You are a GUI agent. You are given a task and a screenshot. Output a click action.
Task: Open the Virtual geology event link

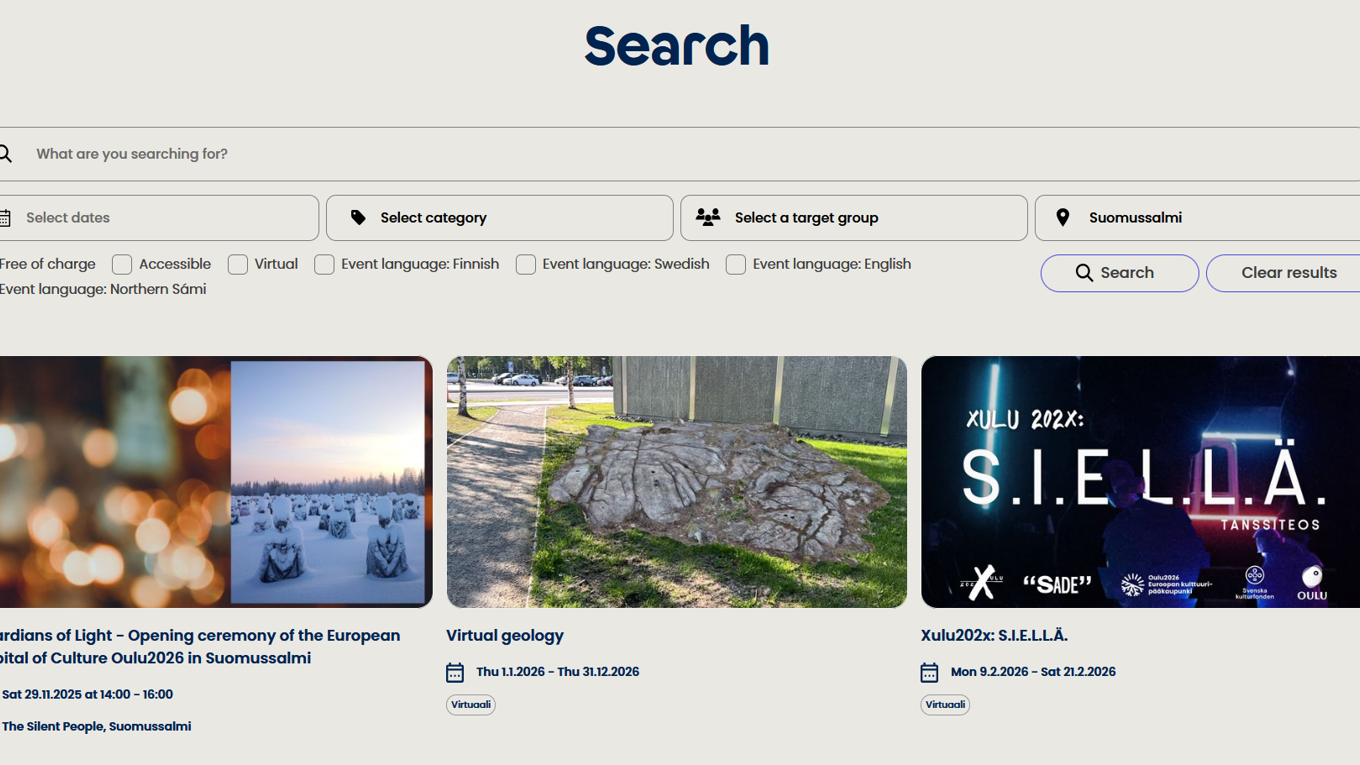[505, 636]
